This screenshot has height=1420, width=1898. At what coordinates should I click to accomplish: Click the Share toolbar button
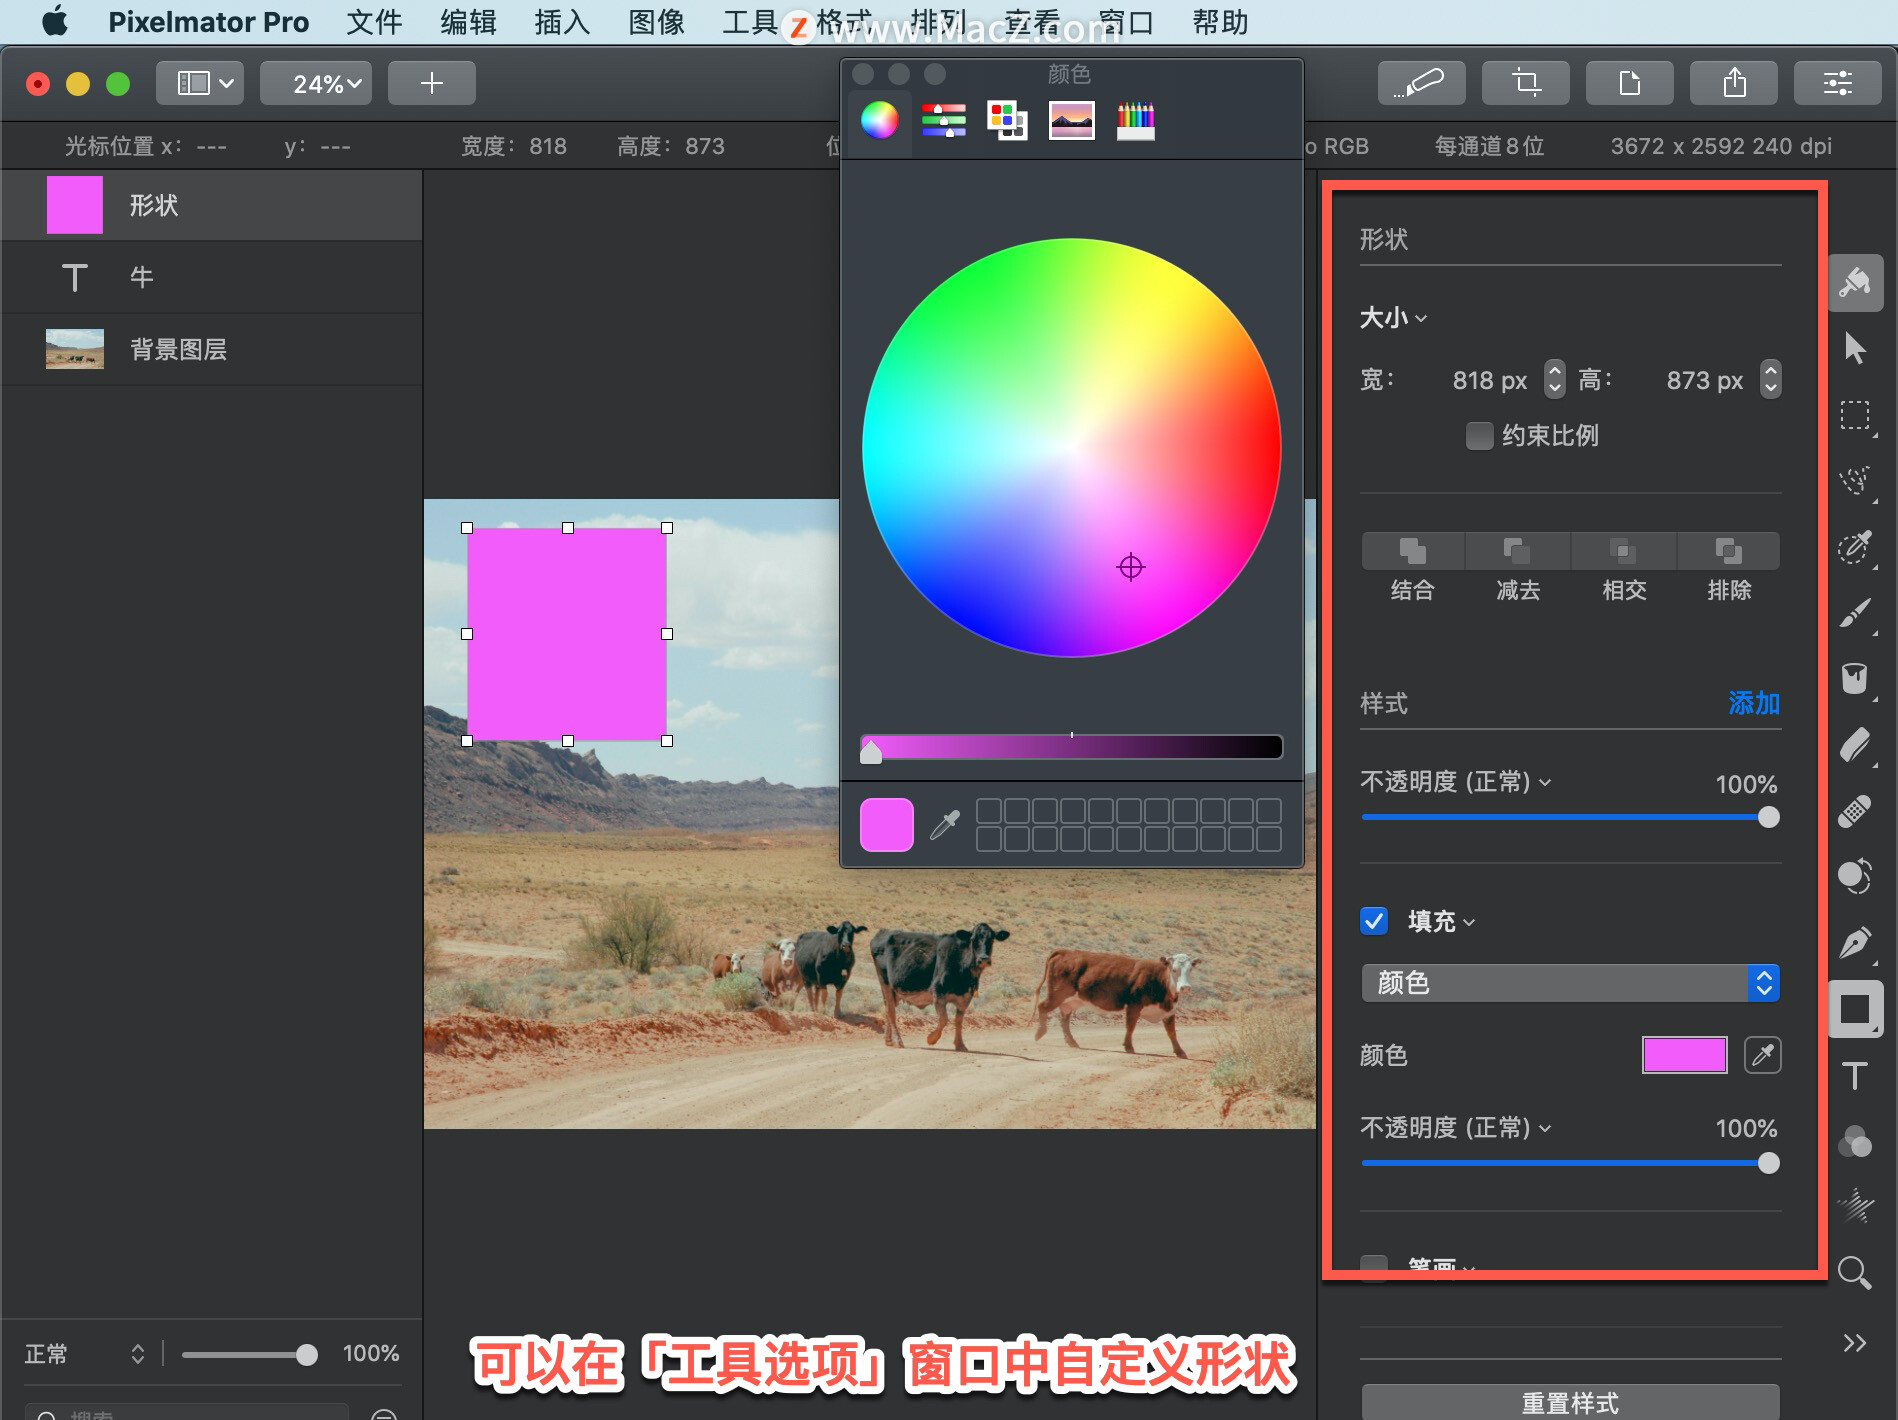pos(1733,83)
